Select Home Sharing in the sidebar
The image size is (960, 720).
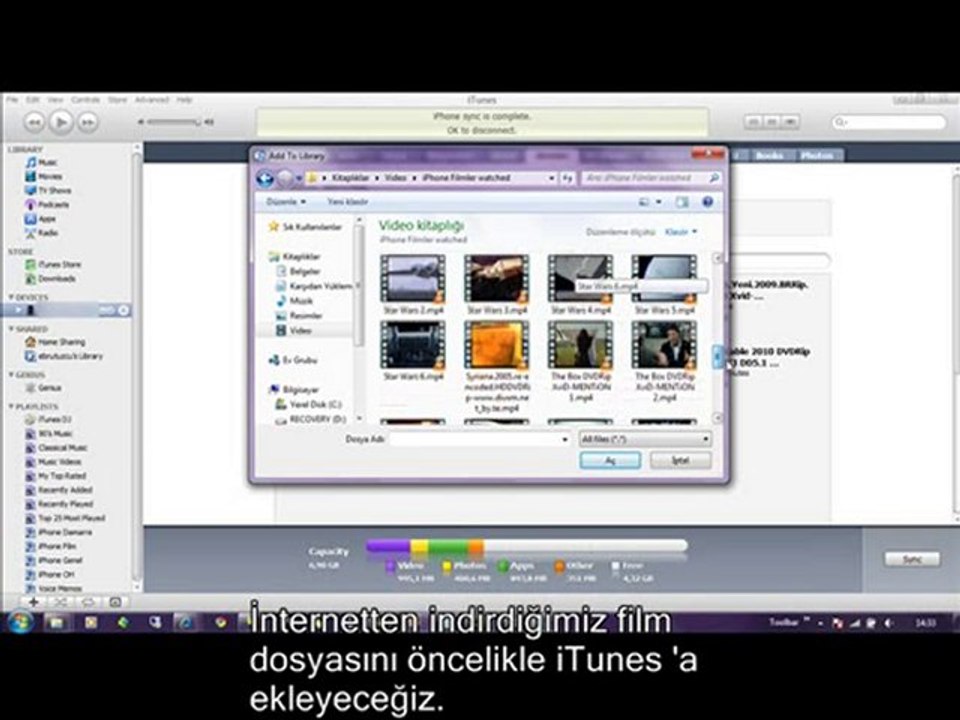[x=55, y=342]
